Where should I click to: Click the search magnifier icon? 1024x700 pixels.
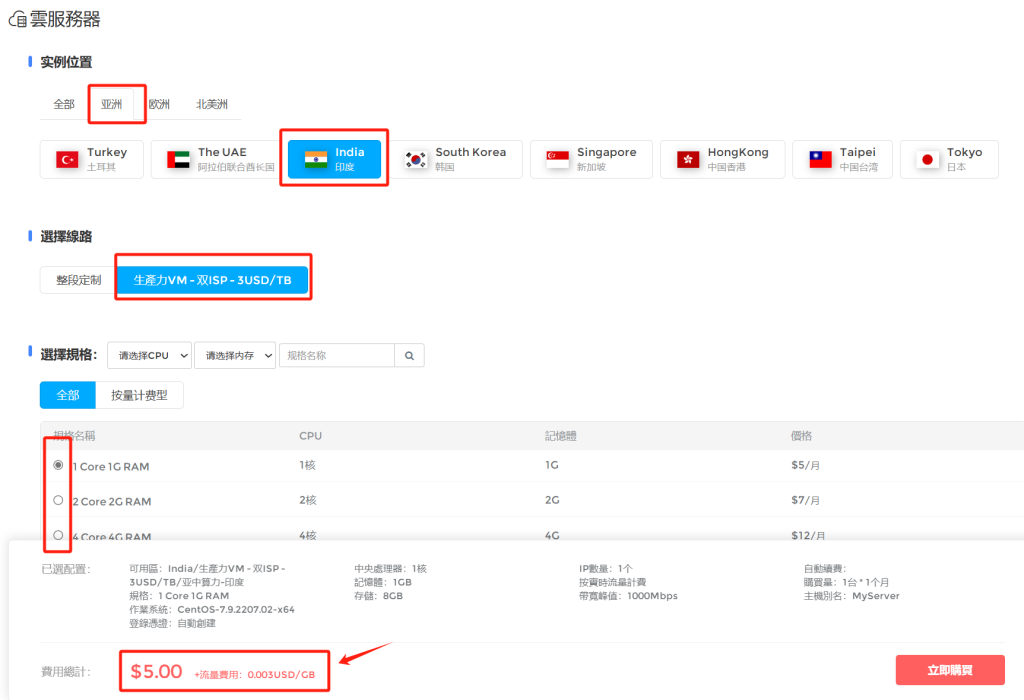pos(409,356)
